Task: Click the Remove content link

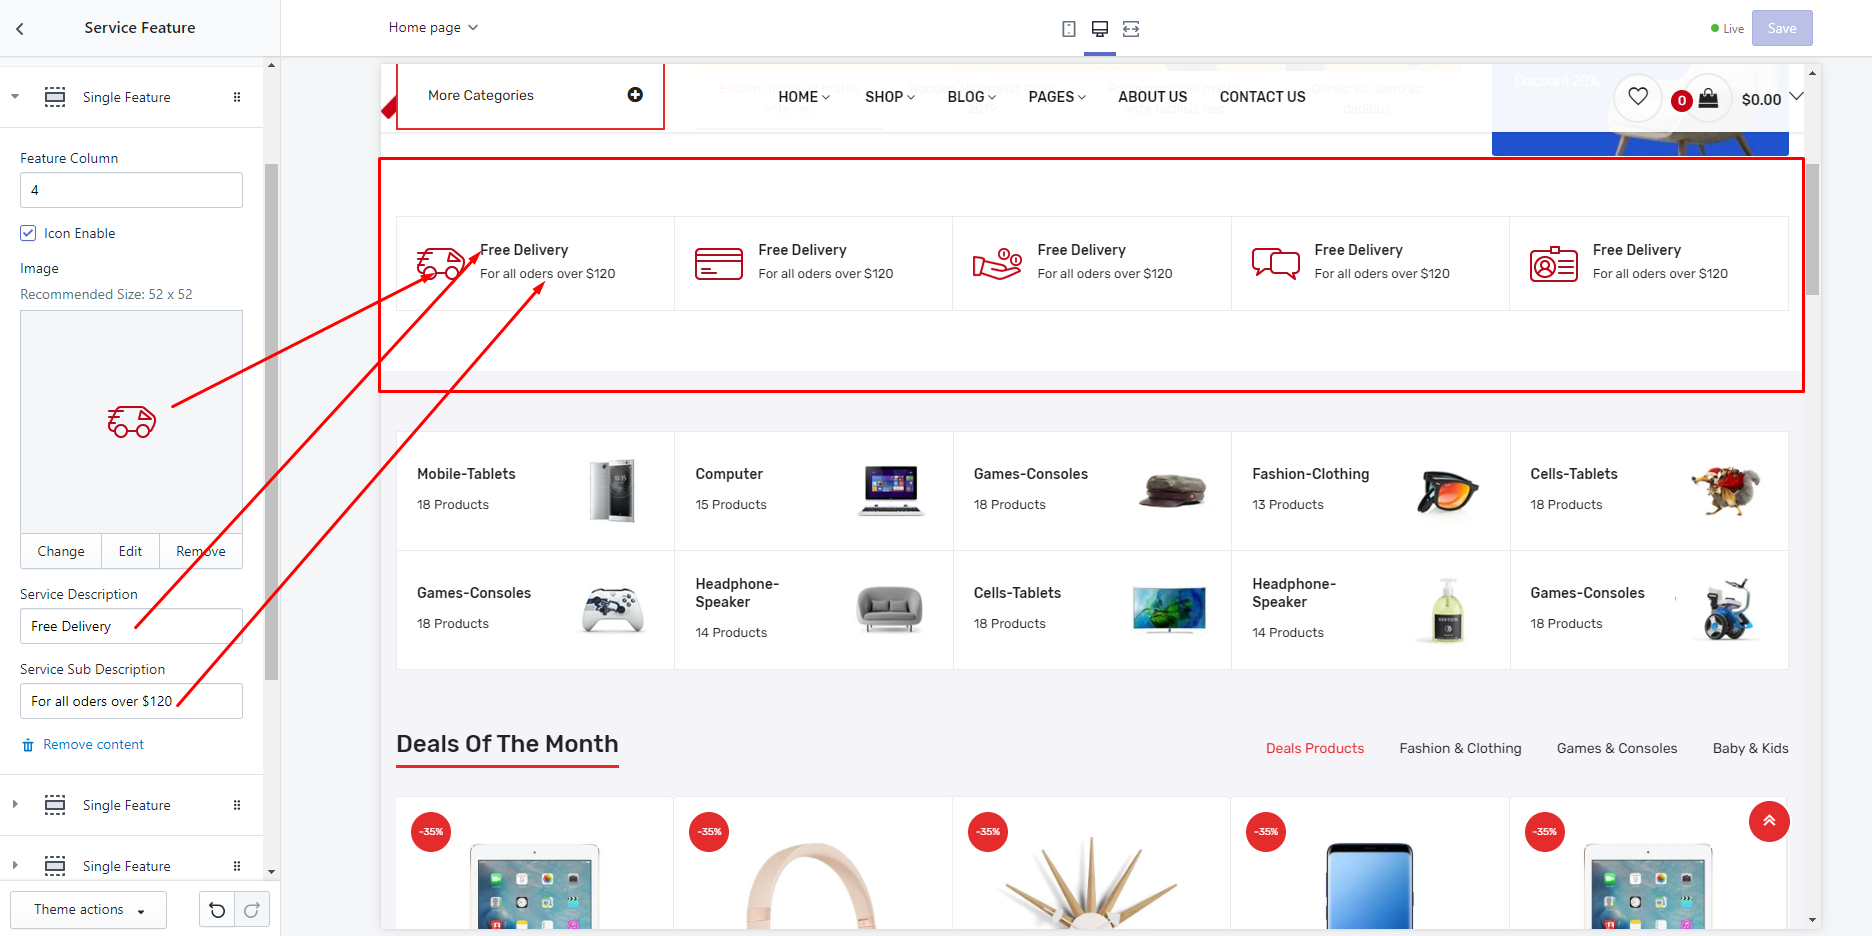Action: (x=93, y=745)
